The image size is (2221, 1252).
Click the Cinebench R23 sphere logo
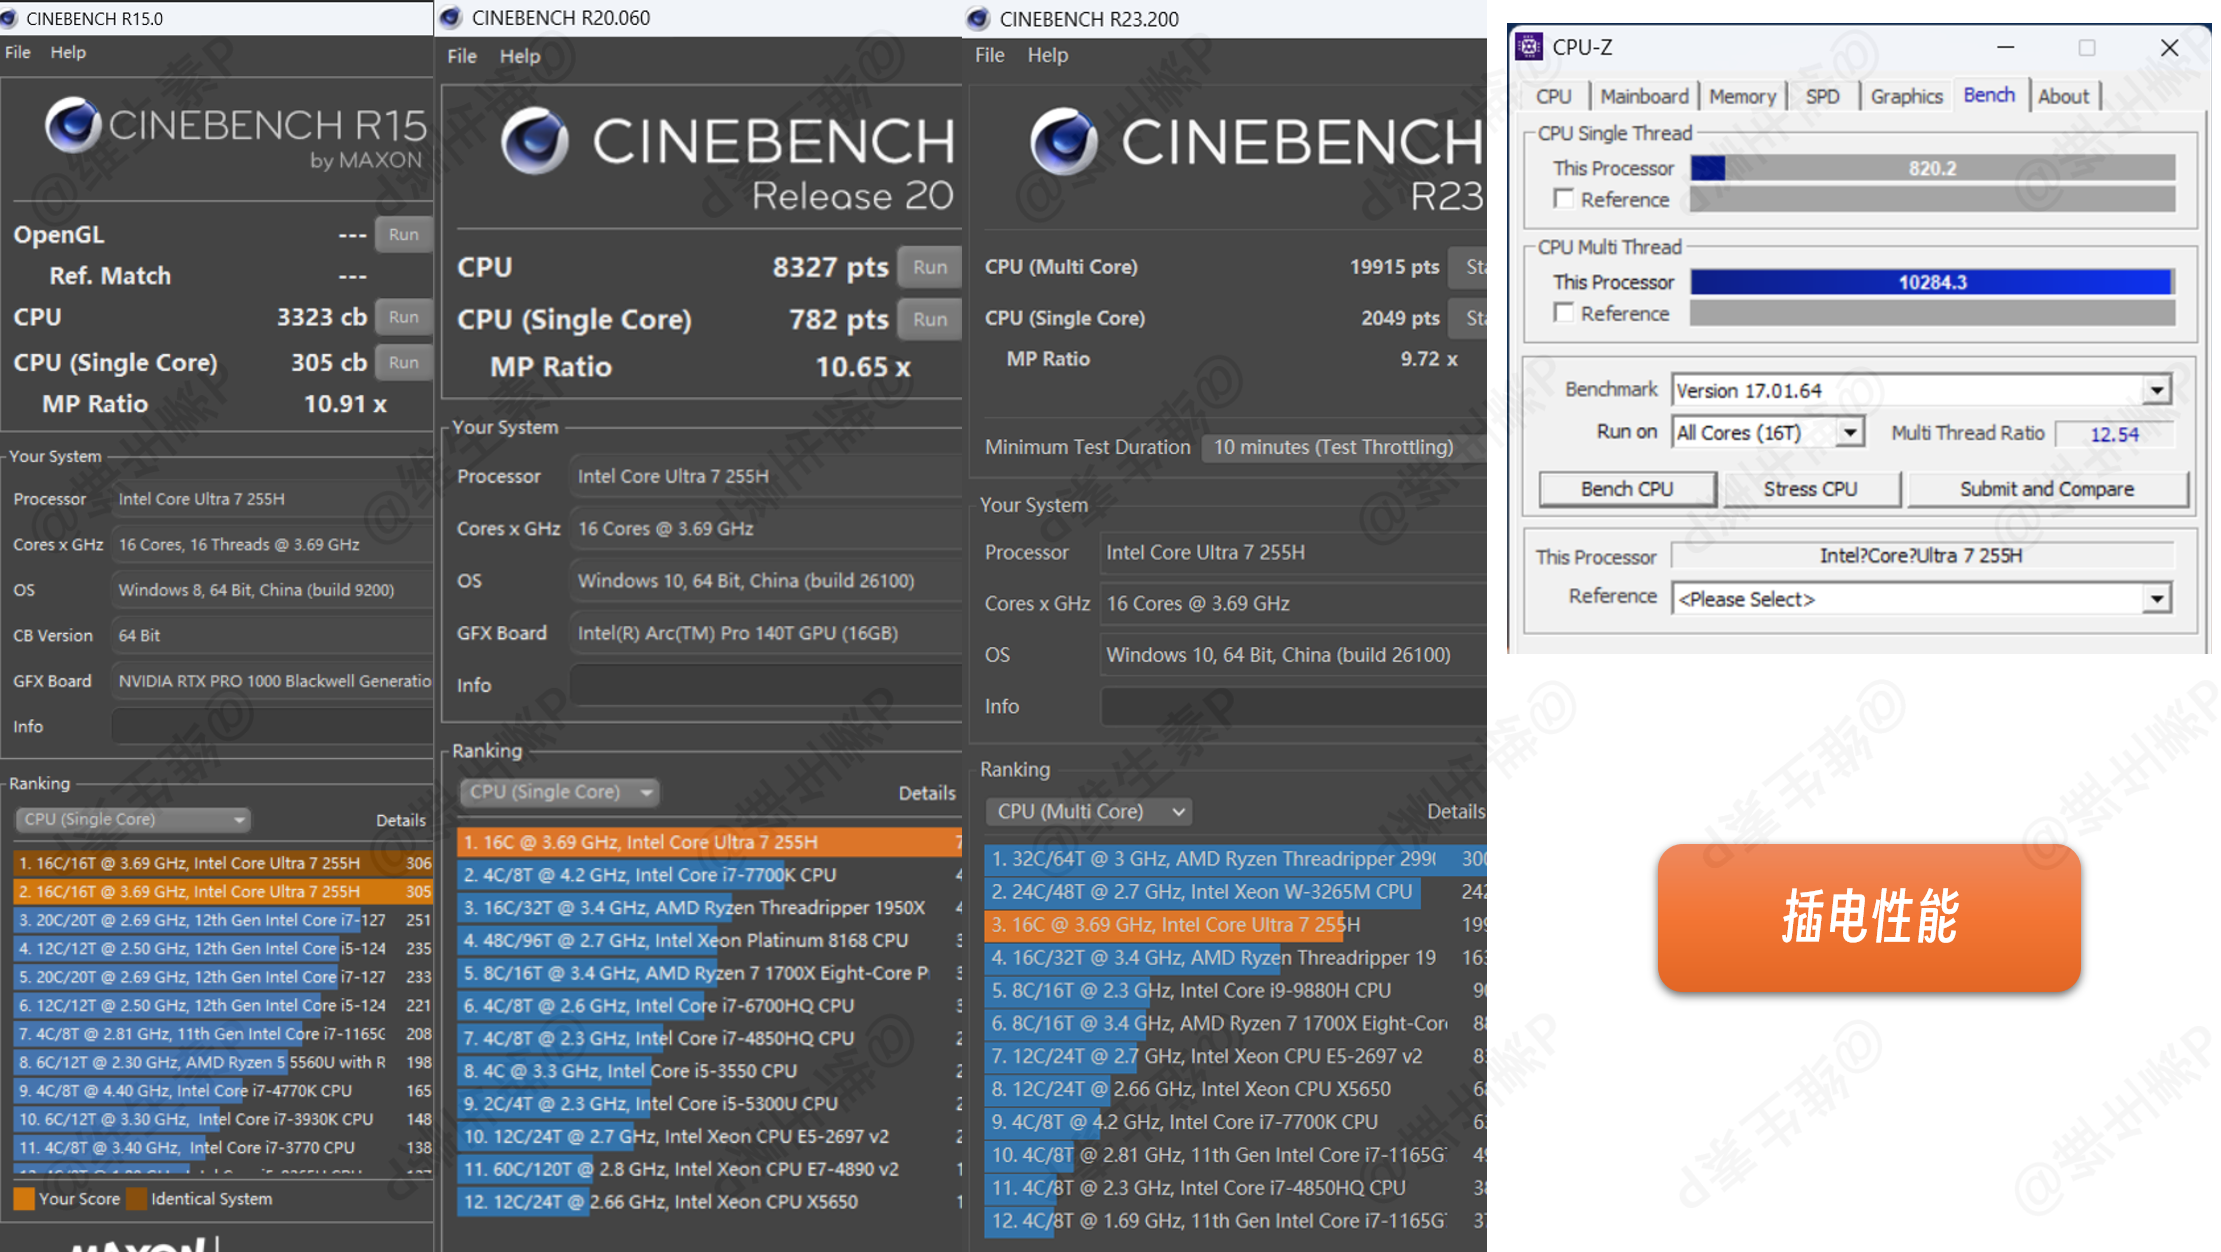pyautogui.click(x=1064, y=142)
